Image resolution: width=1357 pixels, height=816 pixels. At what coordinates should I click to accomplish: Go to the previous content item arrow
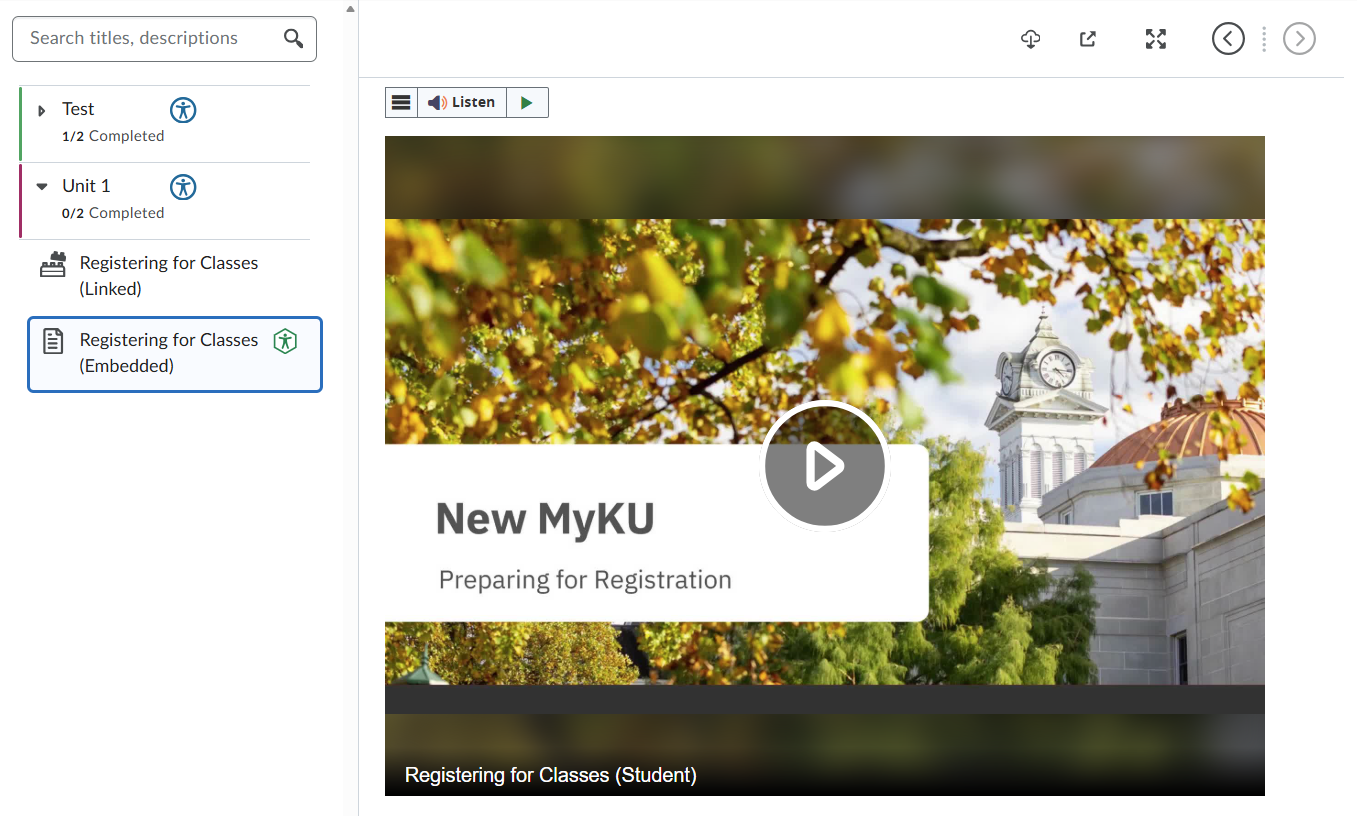pos(1228,39)
